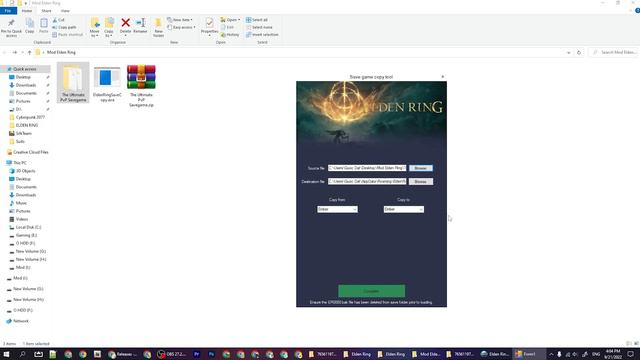This screenshot has height=360, width=640.
Task: Open the Task View taskbar icon
Action: click(38, 354)
